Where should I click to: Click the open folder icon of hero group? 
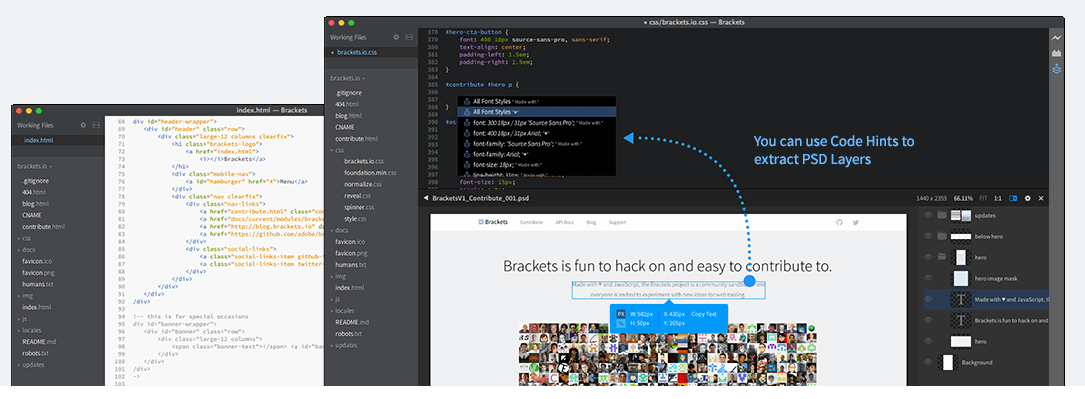941,257
